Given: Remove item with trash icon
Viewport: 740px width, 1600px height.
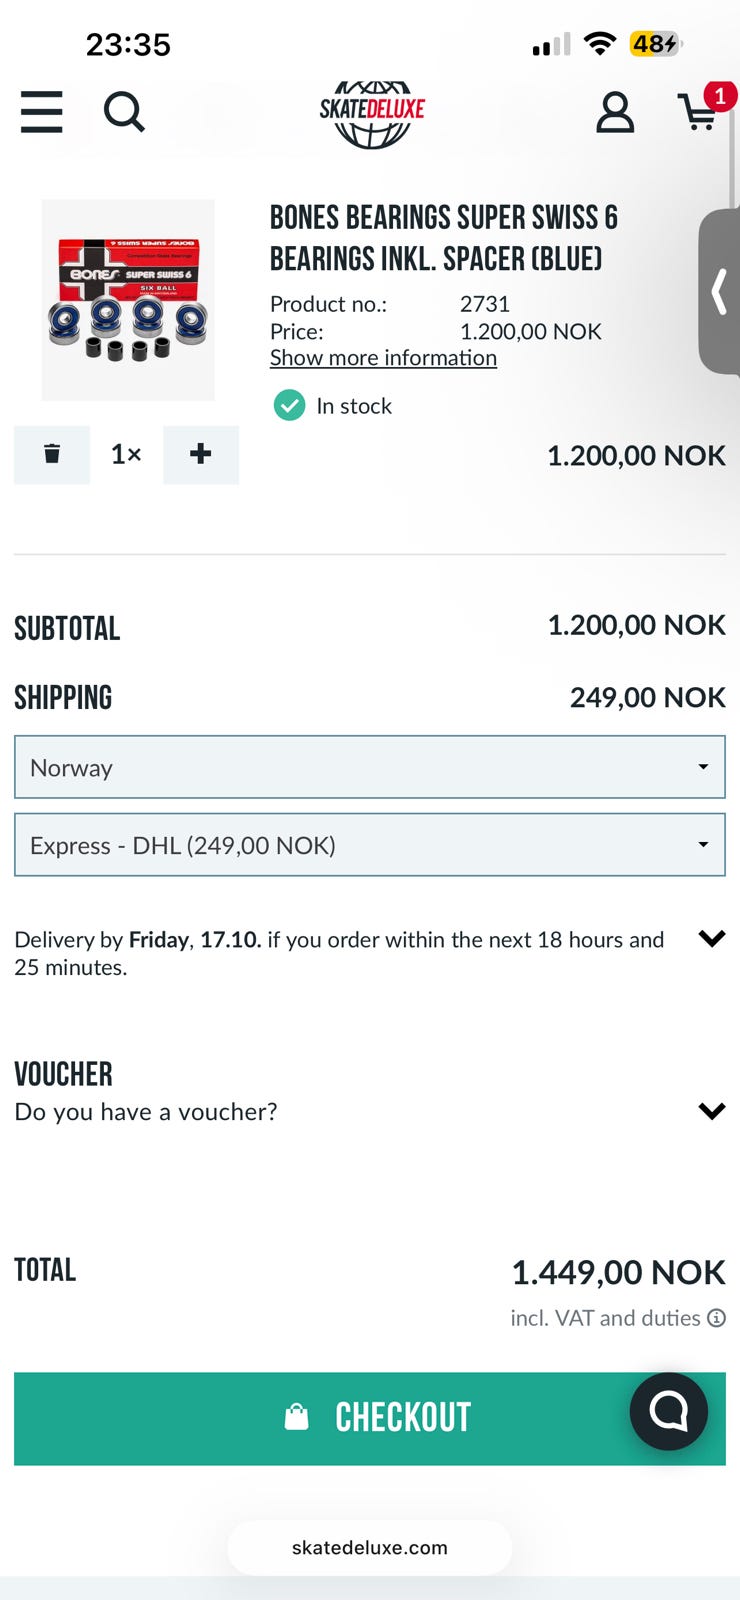Looking at the screenshot, I should 52,454.
